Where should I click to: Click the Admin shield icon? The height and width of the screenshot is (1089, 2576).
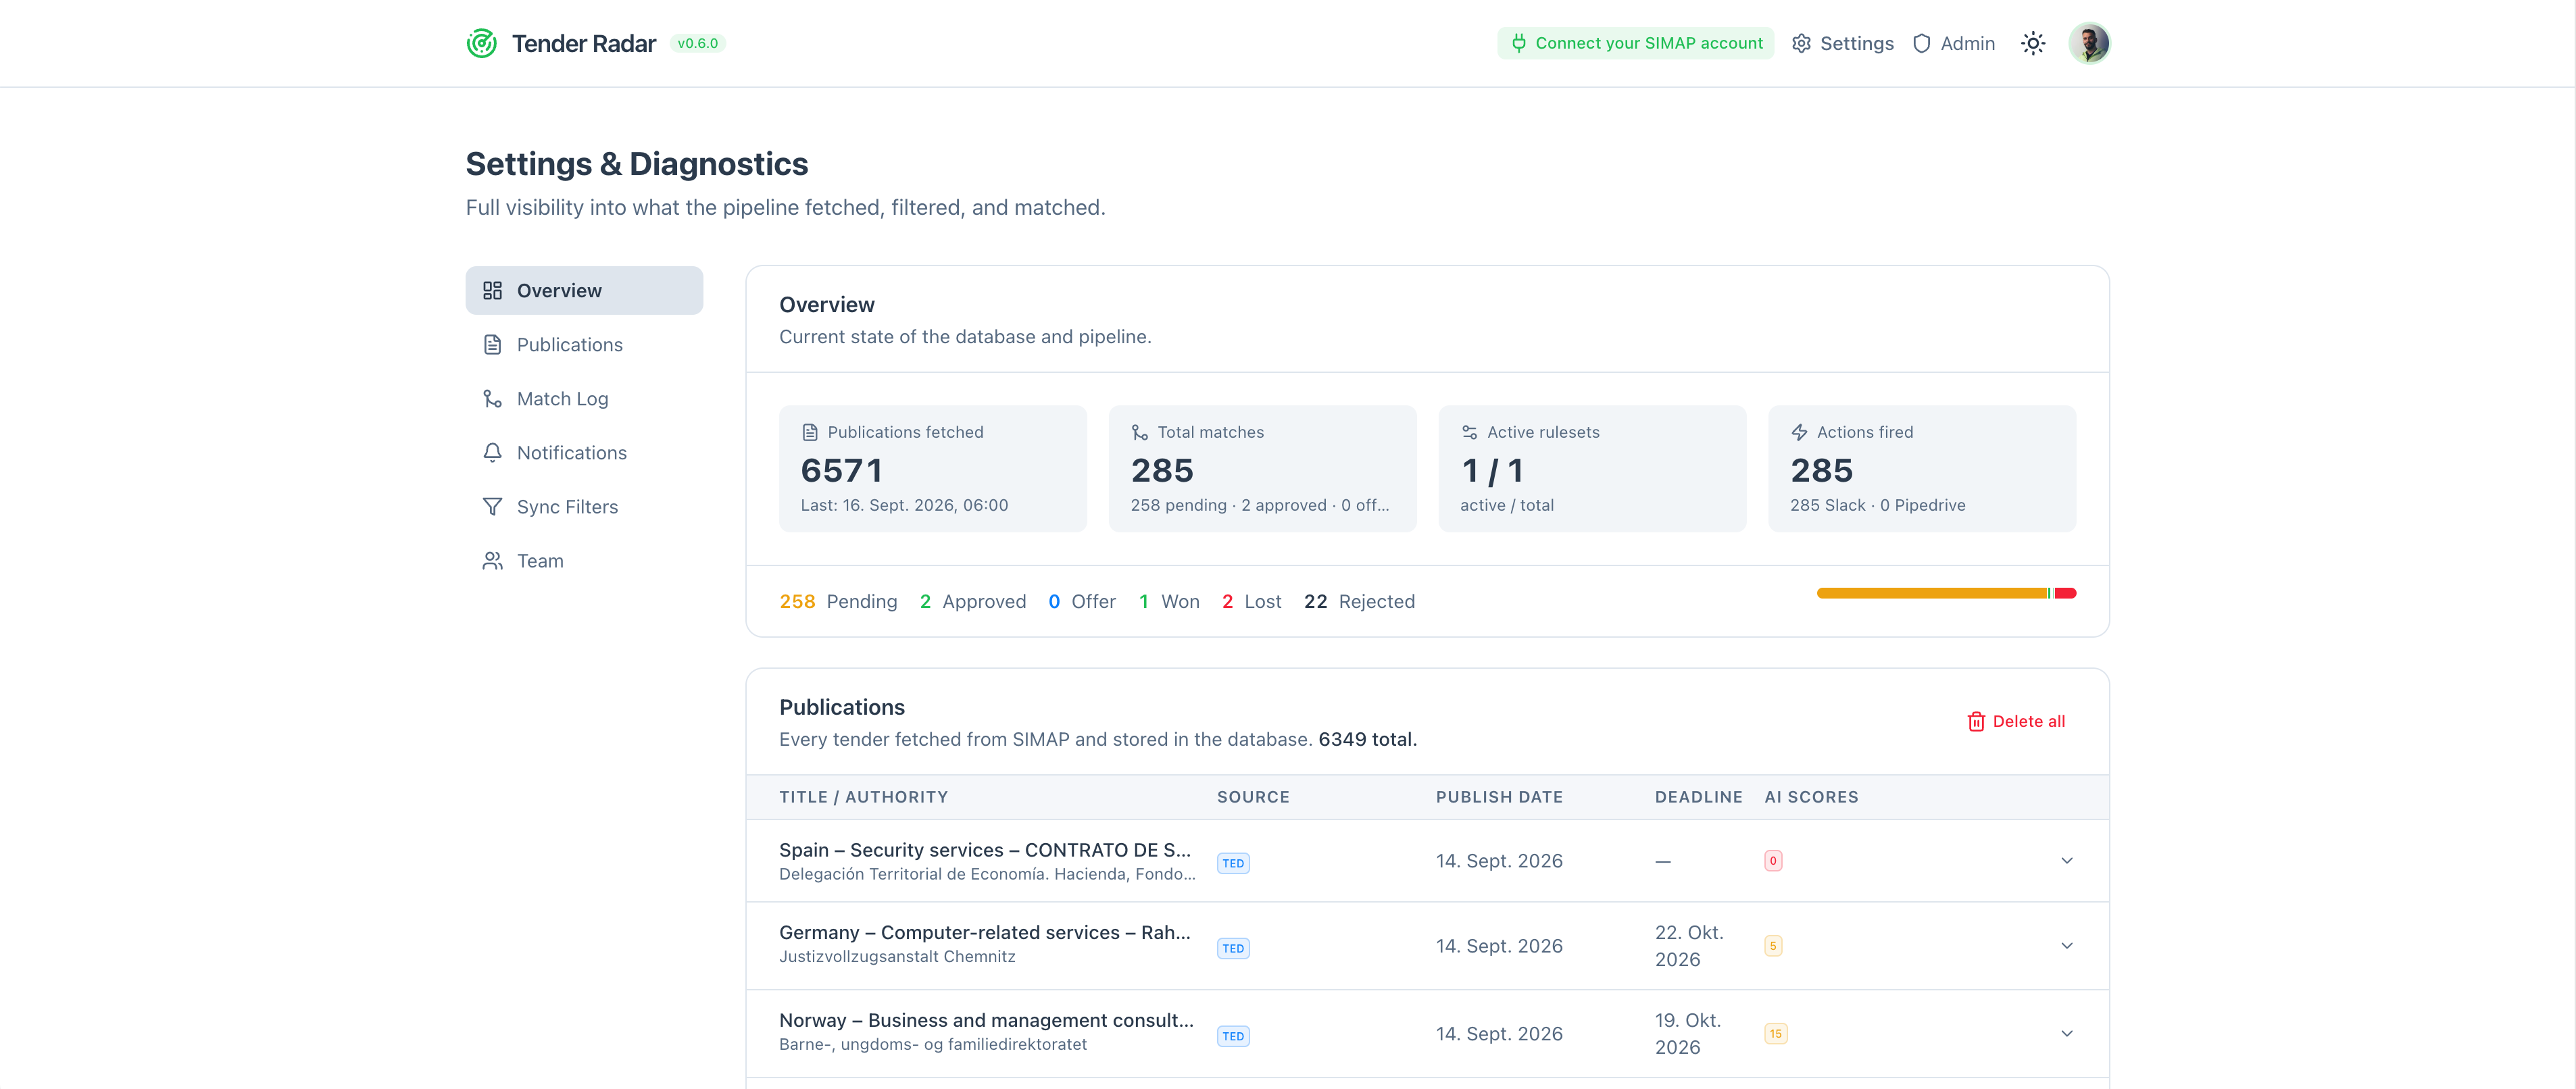(1921, 43)
